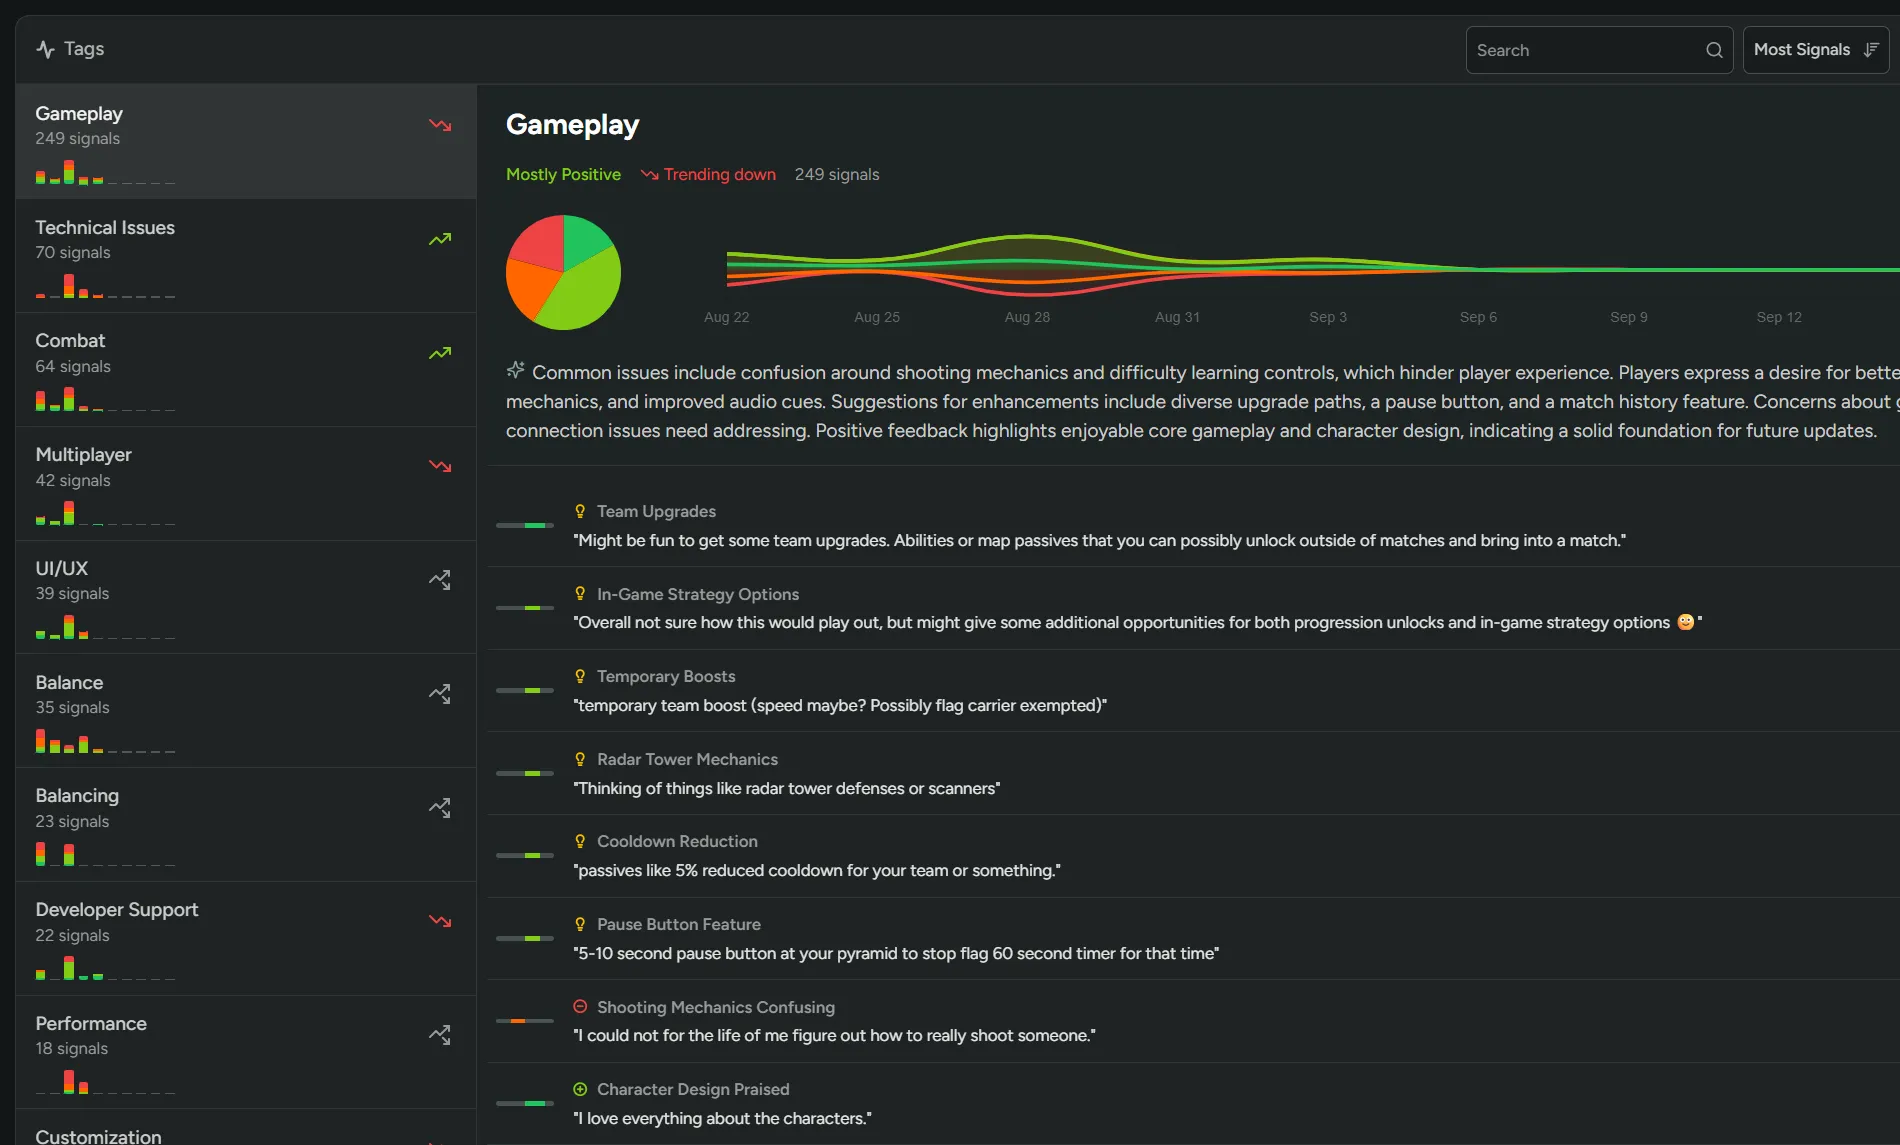This screenshot has height=1145, width=1900.
Task: Open the Character Design Praised signal
Action: coord(1194,1104)
